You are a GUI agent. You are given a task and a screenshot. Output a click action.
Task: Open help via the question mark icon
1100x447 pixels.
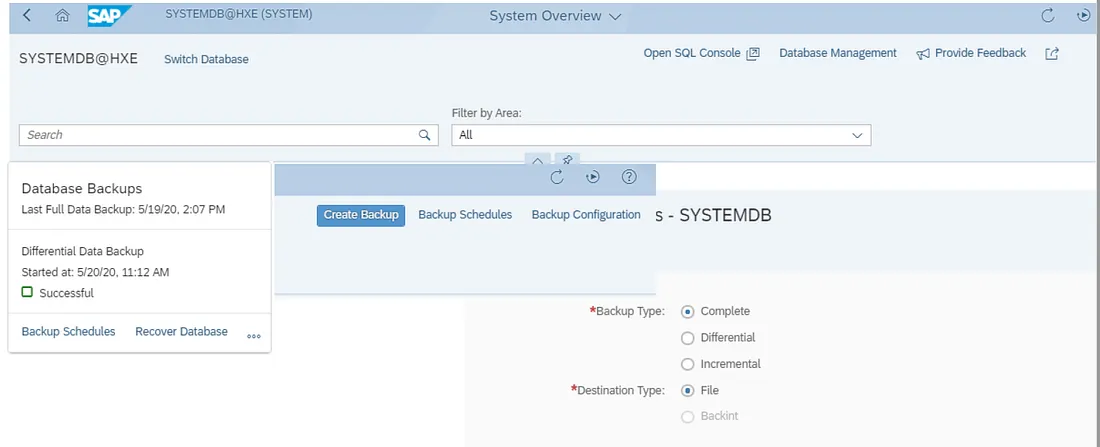pos(629,177)
